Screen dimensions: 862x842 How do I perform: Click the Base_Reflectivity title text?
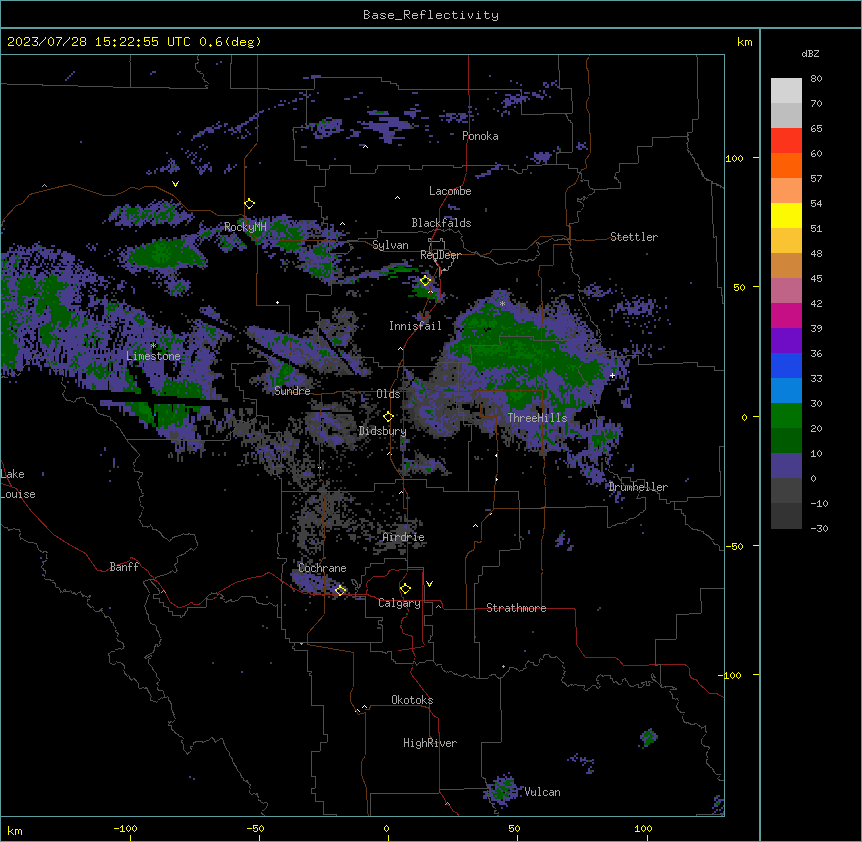[431, 15]
